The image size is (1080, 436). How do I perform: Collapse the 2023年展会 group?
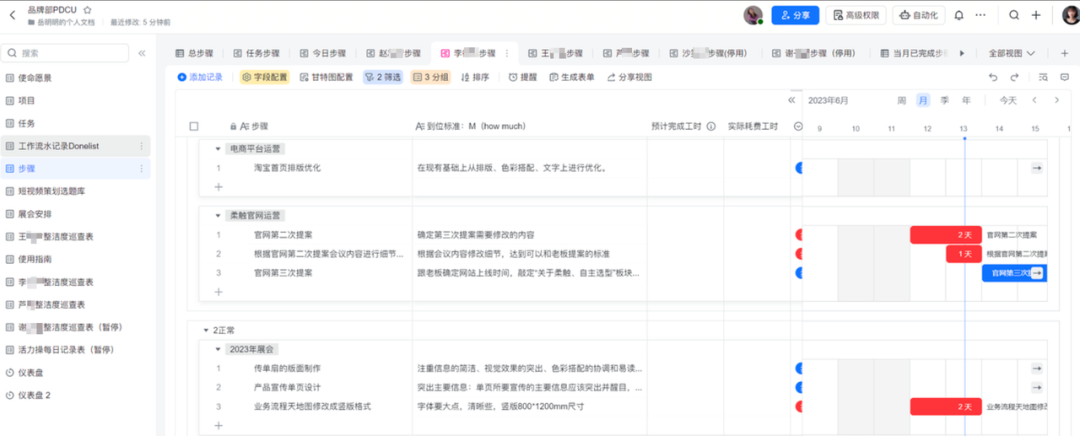point(218,349)
